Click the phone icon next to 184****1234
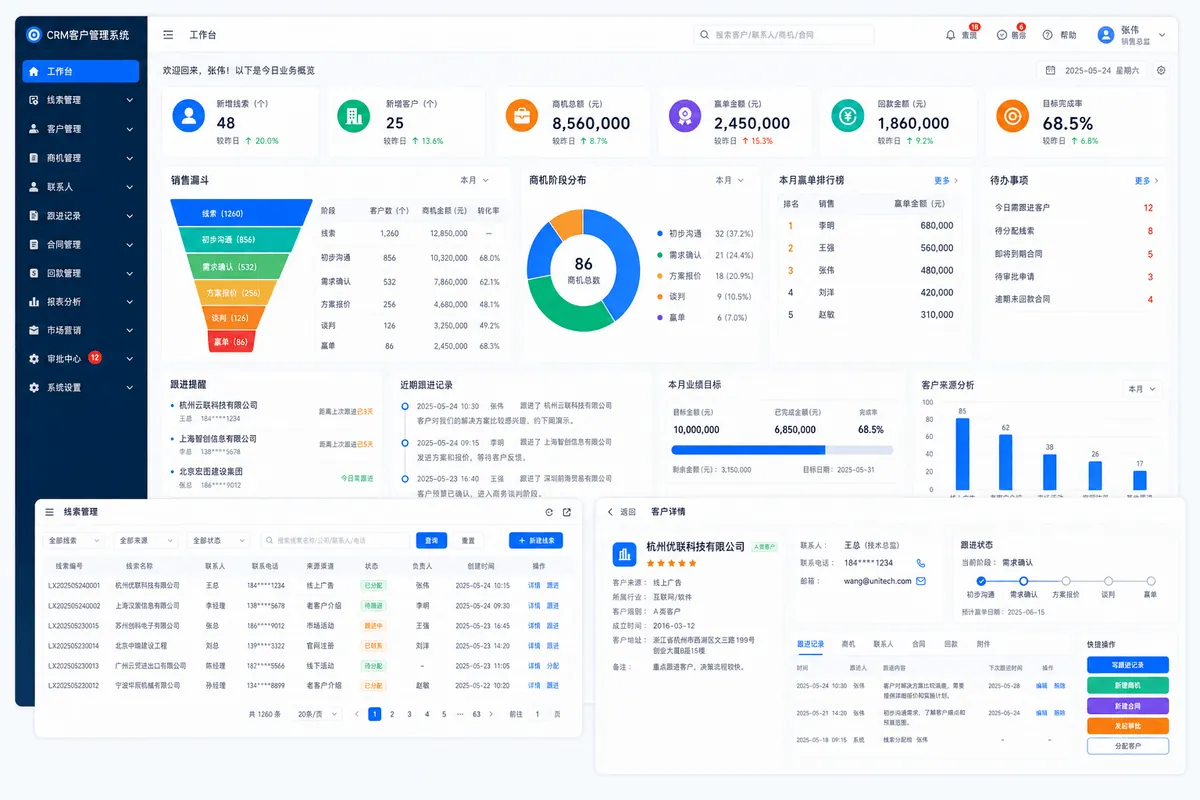1200x800 pixels. (921, 563)
